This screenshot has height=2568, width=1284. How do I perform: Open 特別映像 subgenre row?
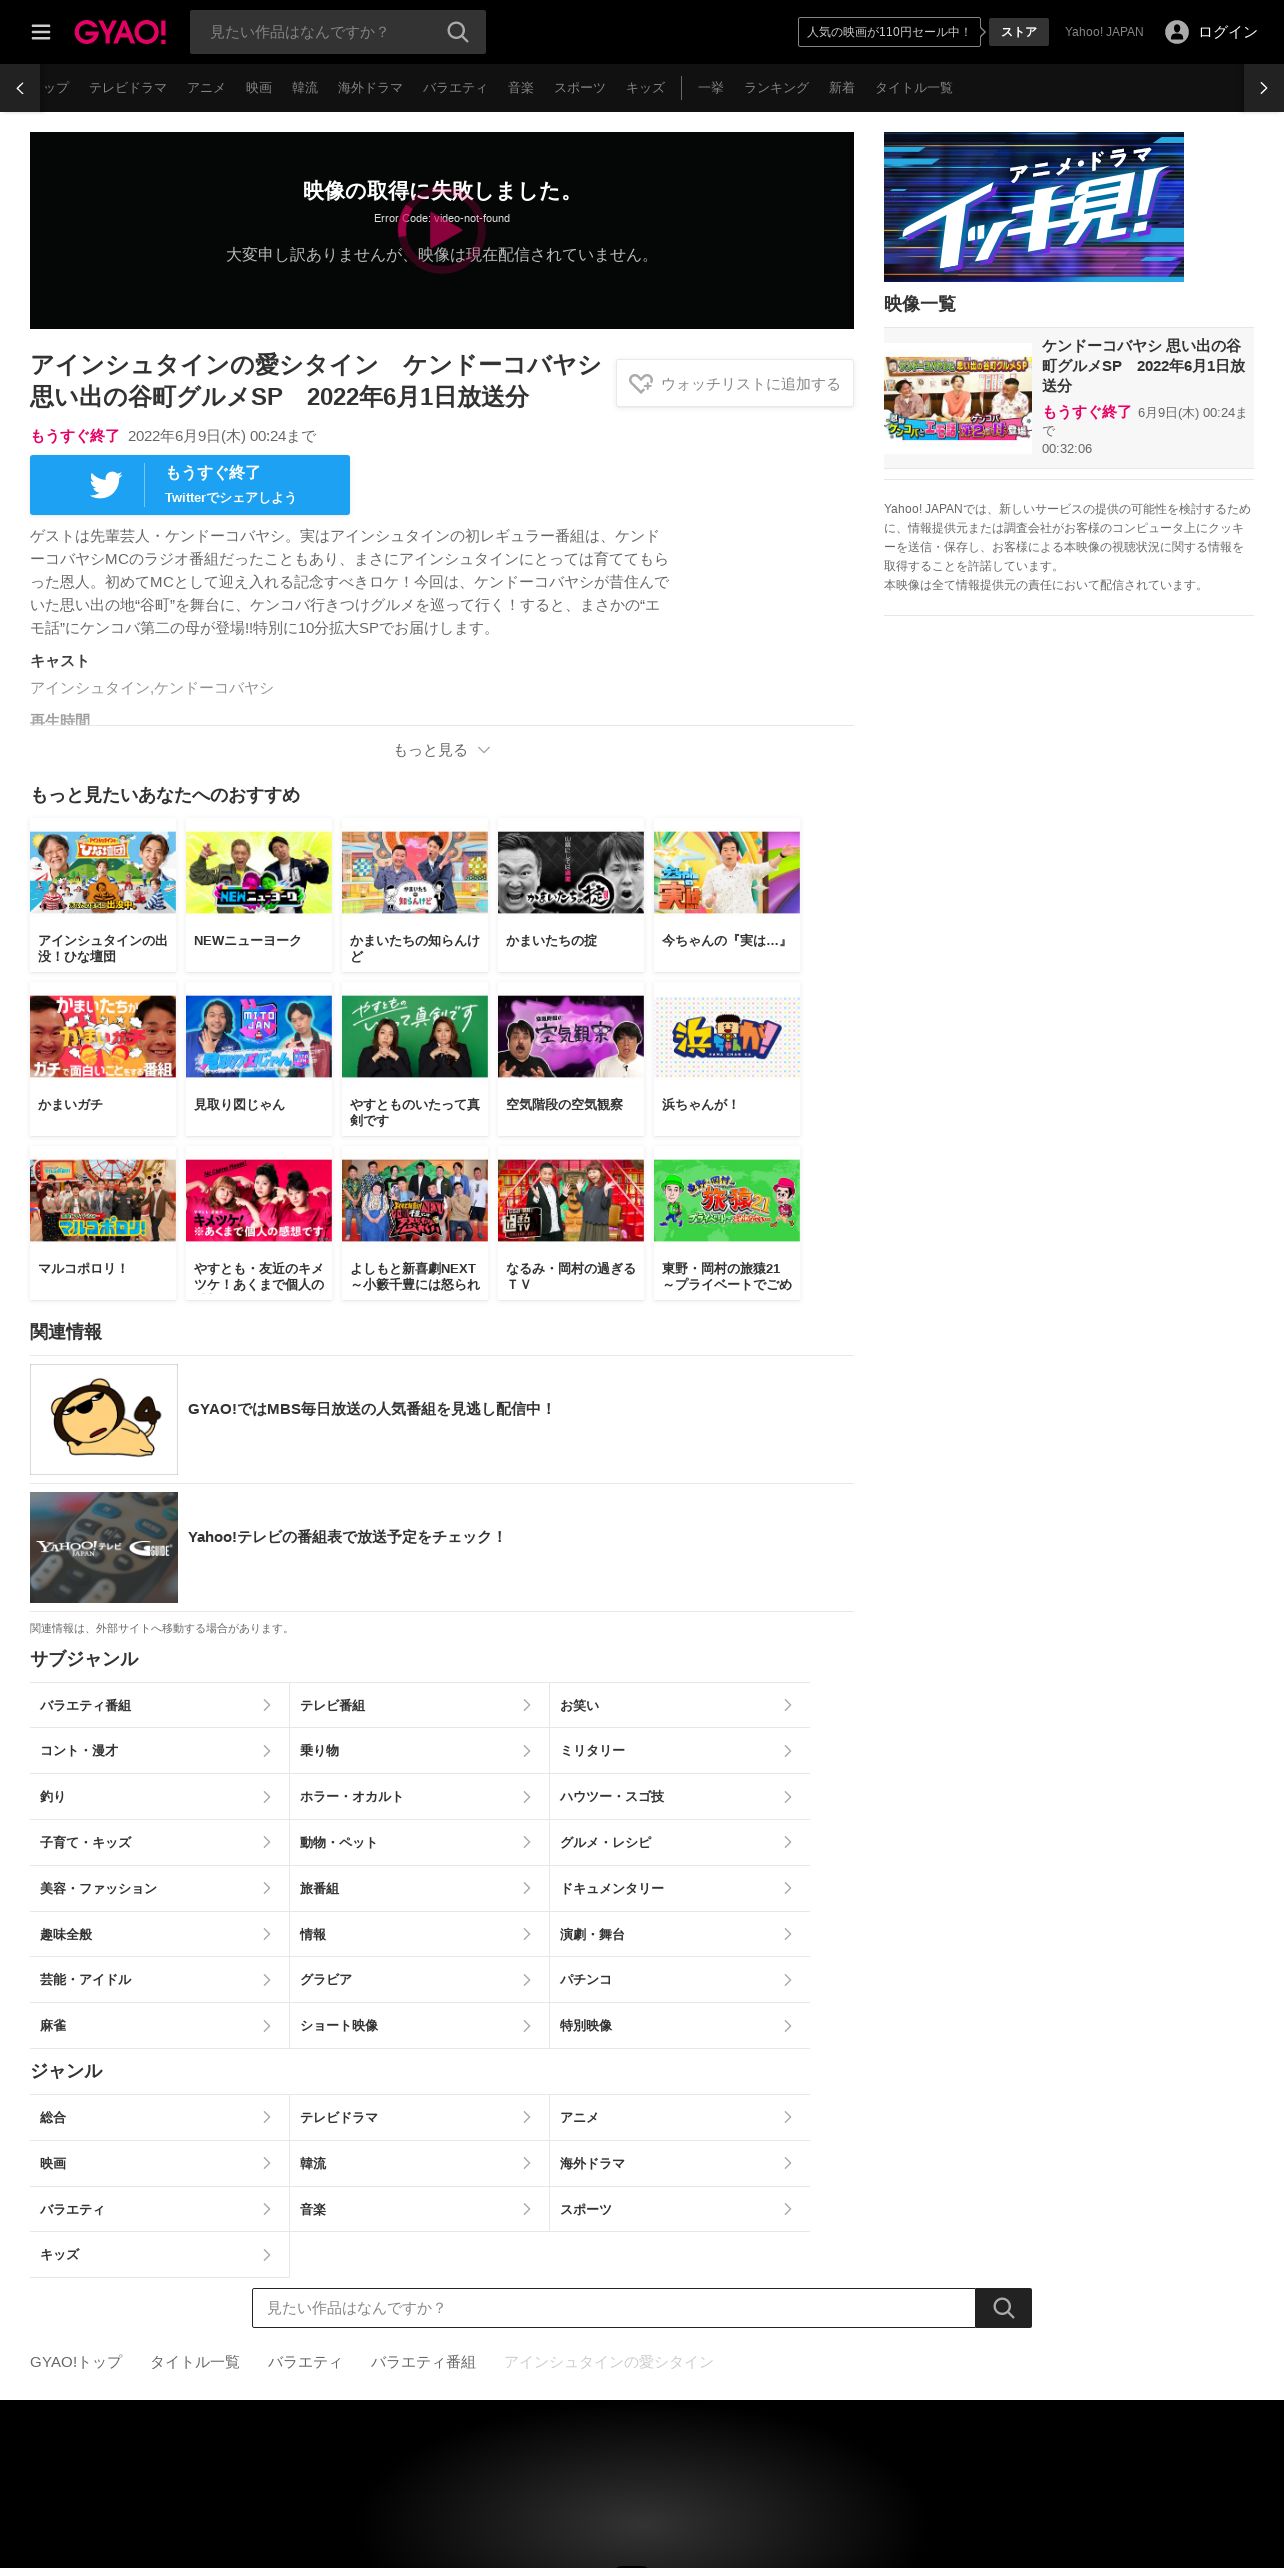pyautogui.click(x=680, y=2025)
